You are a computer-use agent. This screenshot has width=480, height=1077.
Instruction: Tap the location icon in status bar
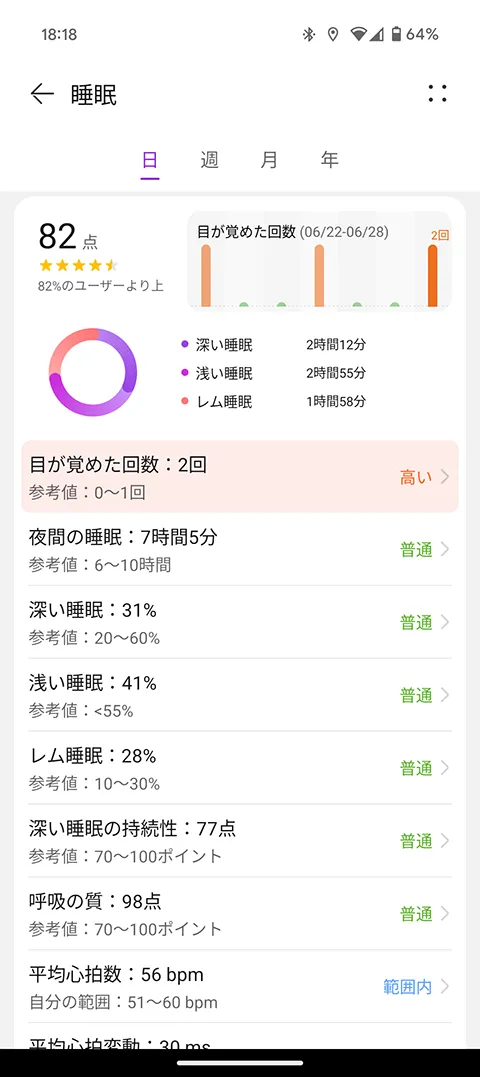pos(333,34)
